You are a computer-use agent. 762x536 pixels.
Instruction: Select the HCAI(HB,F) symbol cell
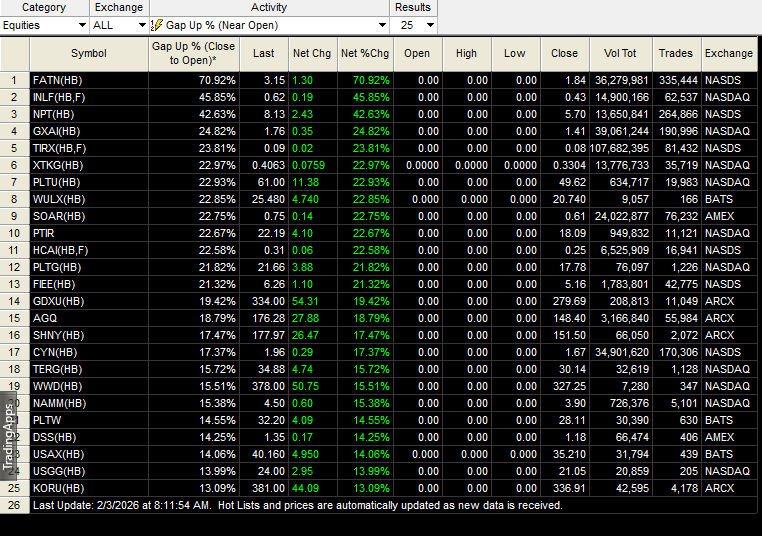tap(89, 250)
